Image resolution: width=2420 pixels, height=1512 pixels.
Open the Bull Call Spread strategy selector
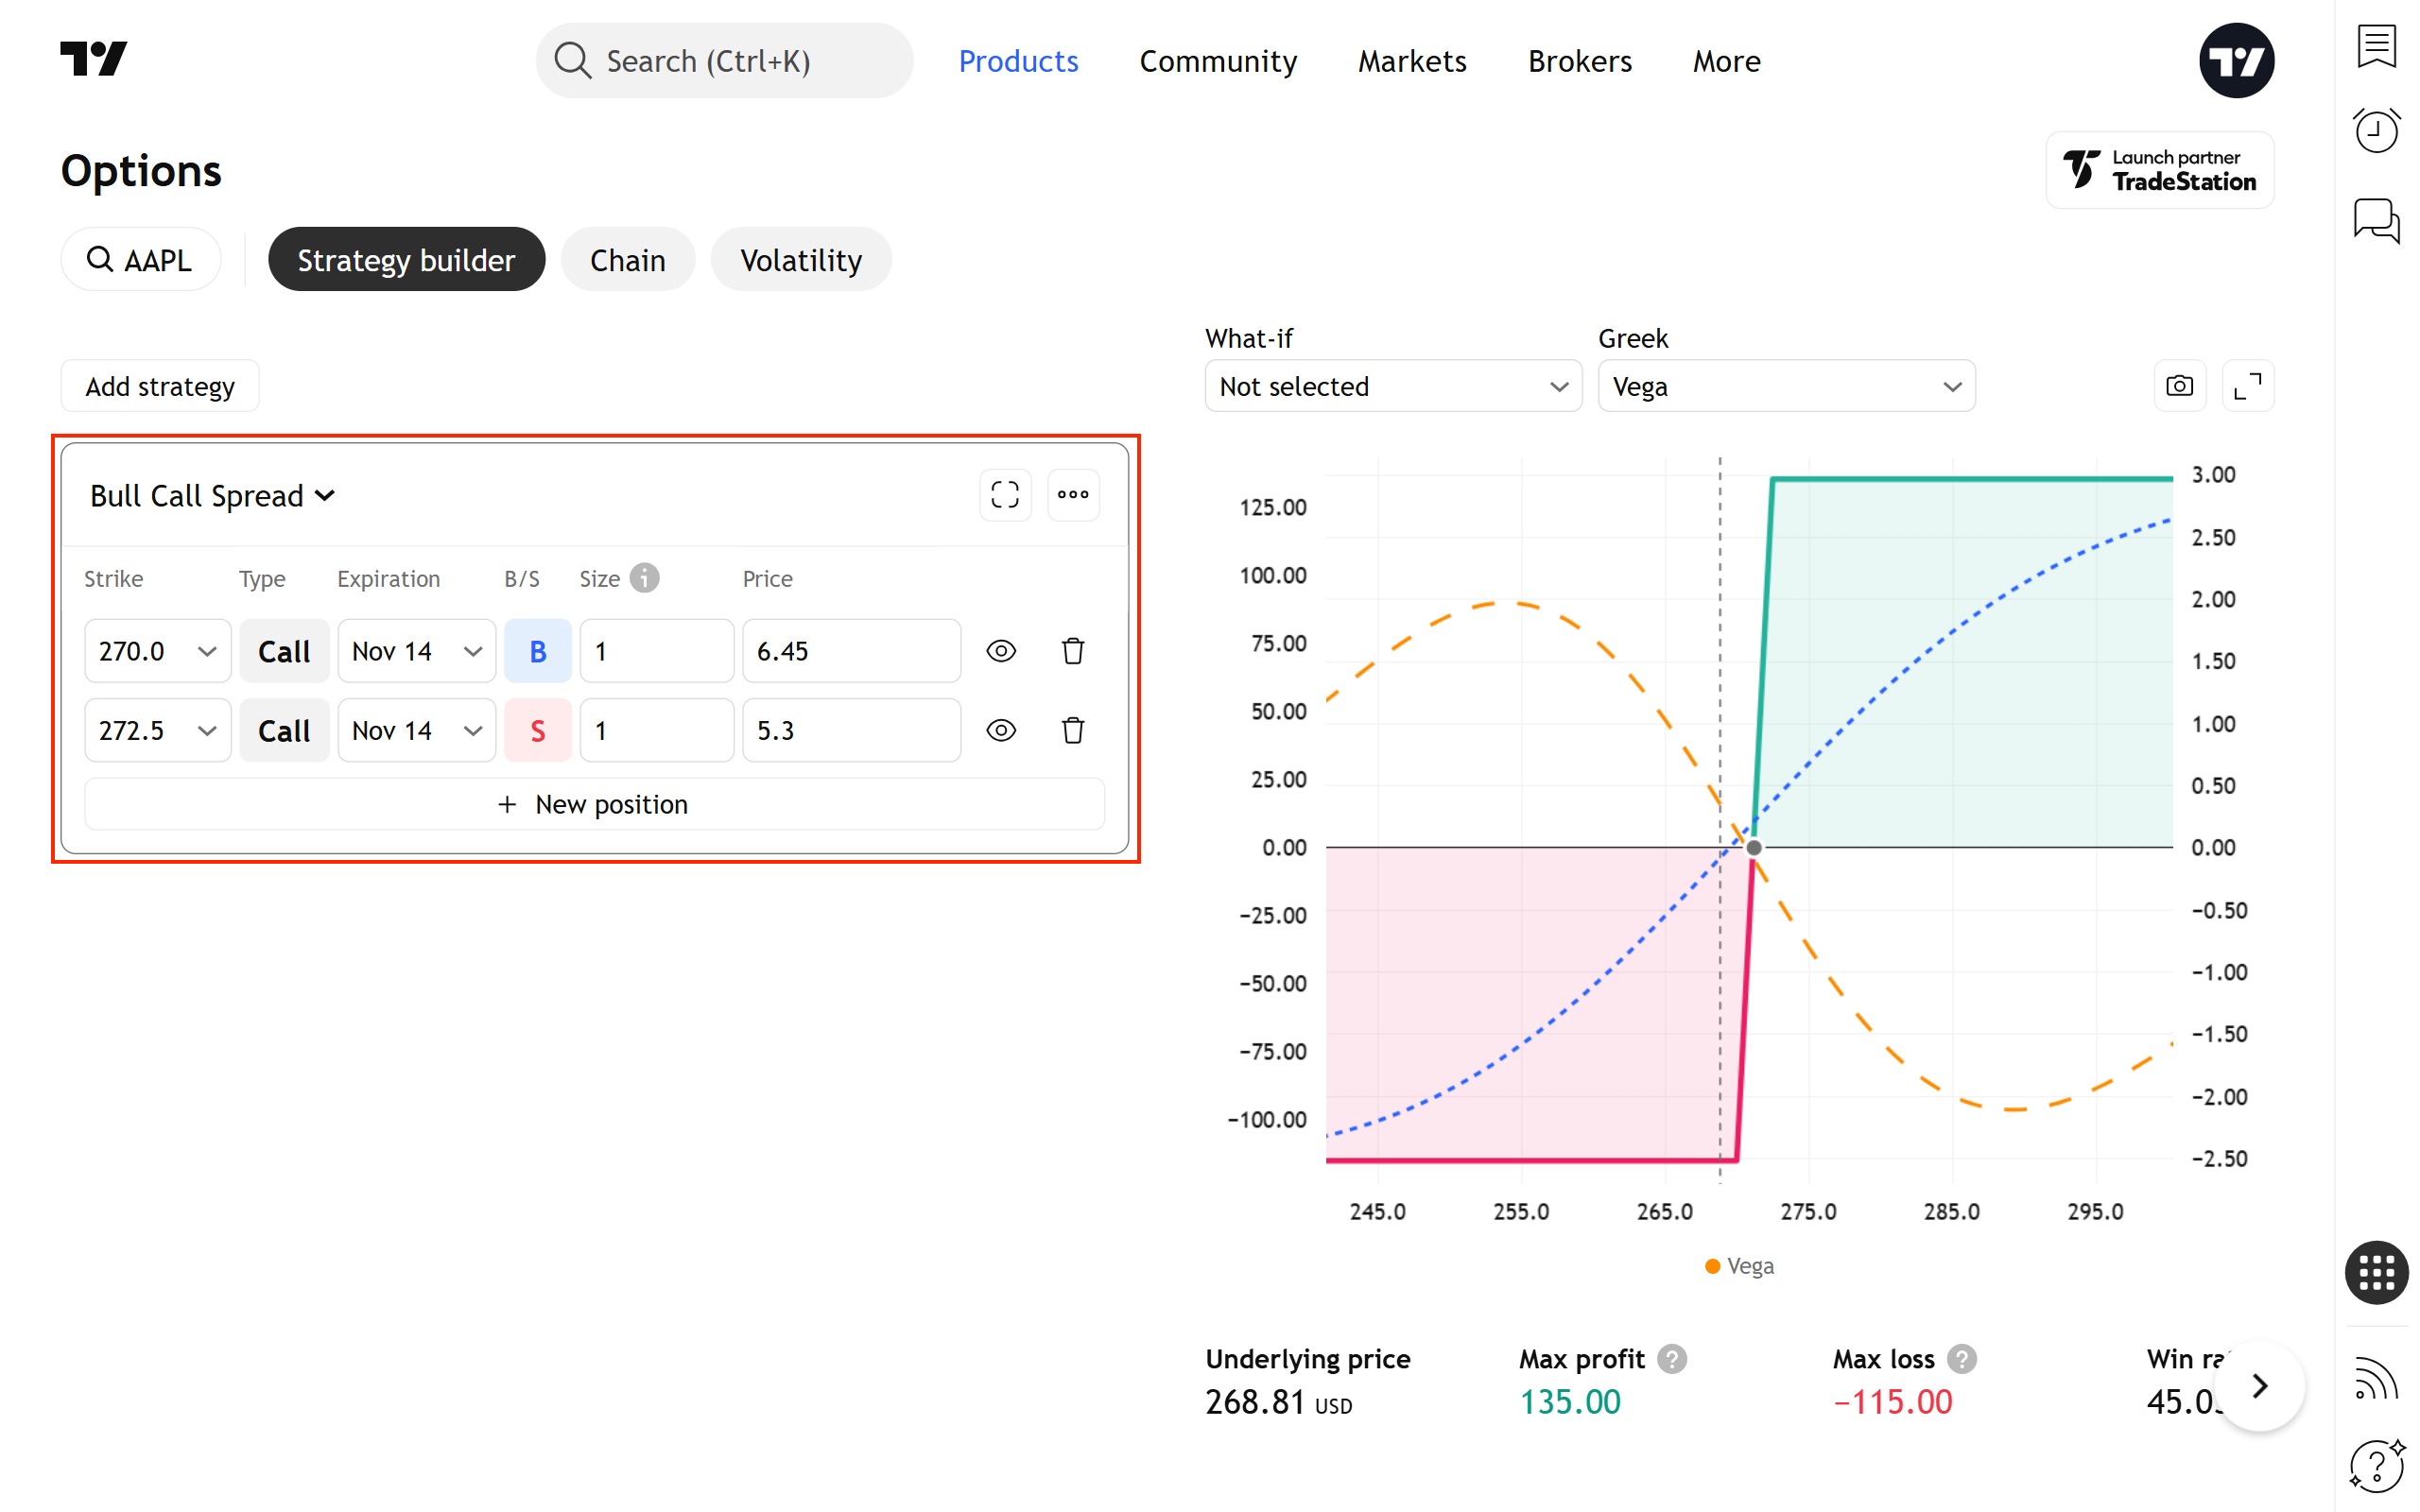click(212, 496)
